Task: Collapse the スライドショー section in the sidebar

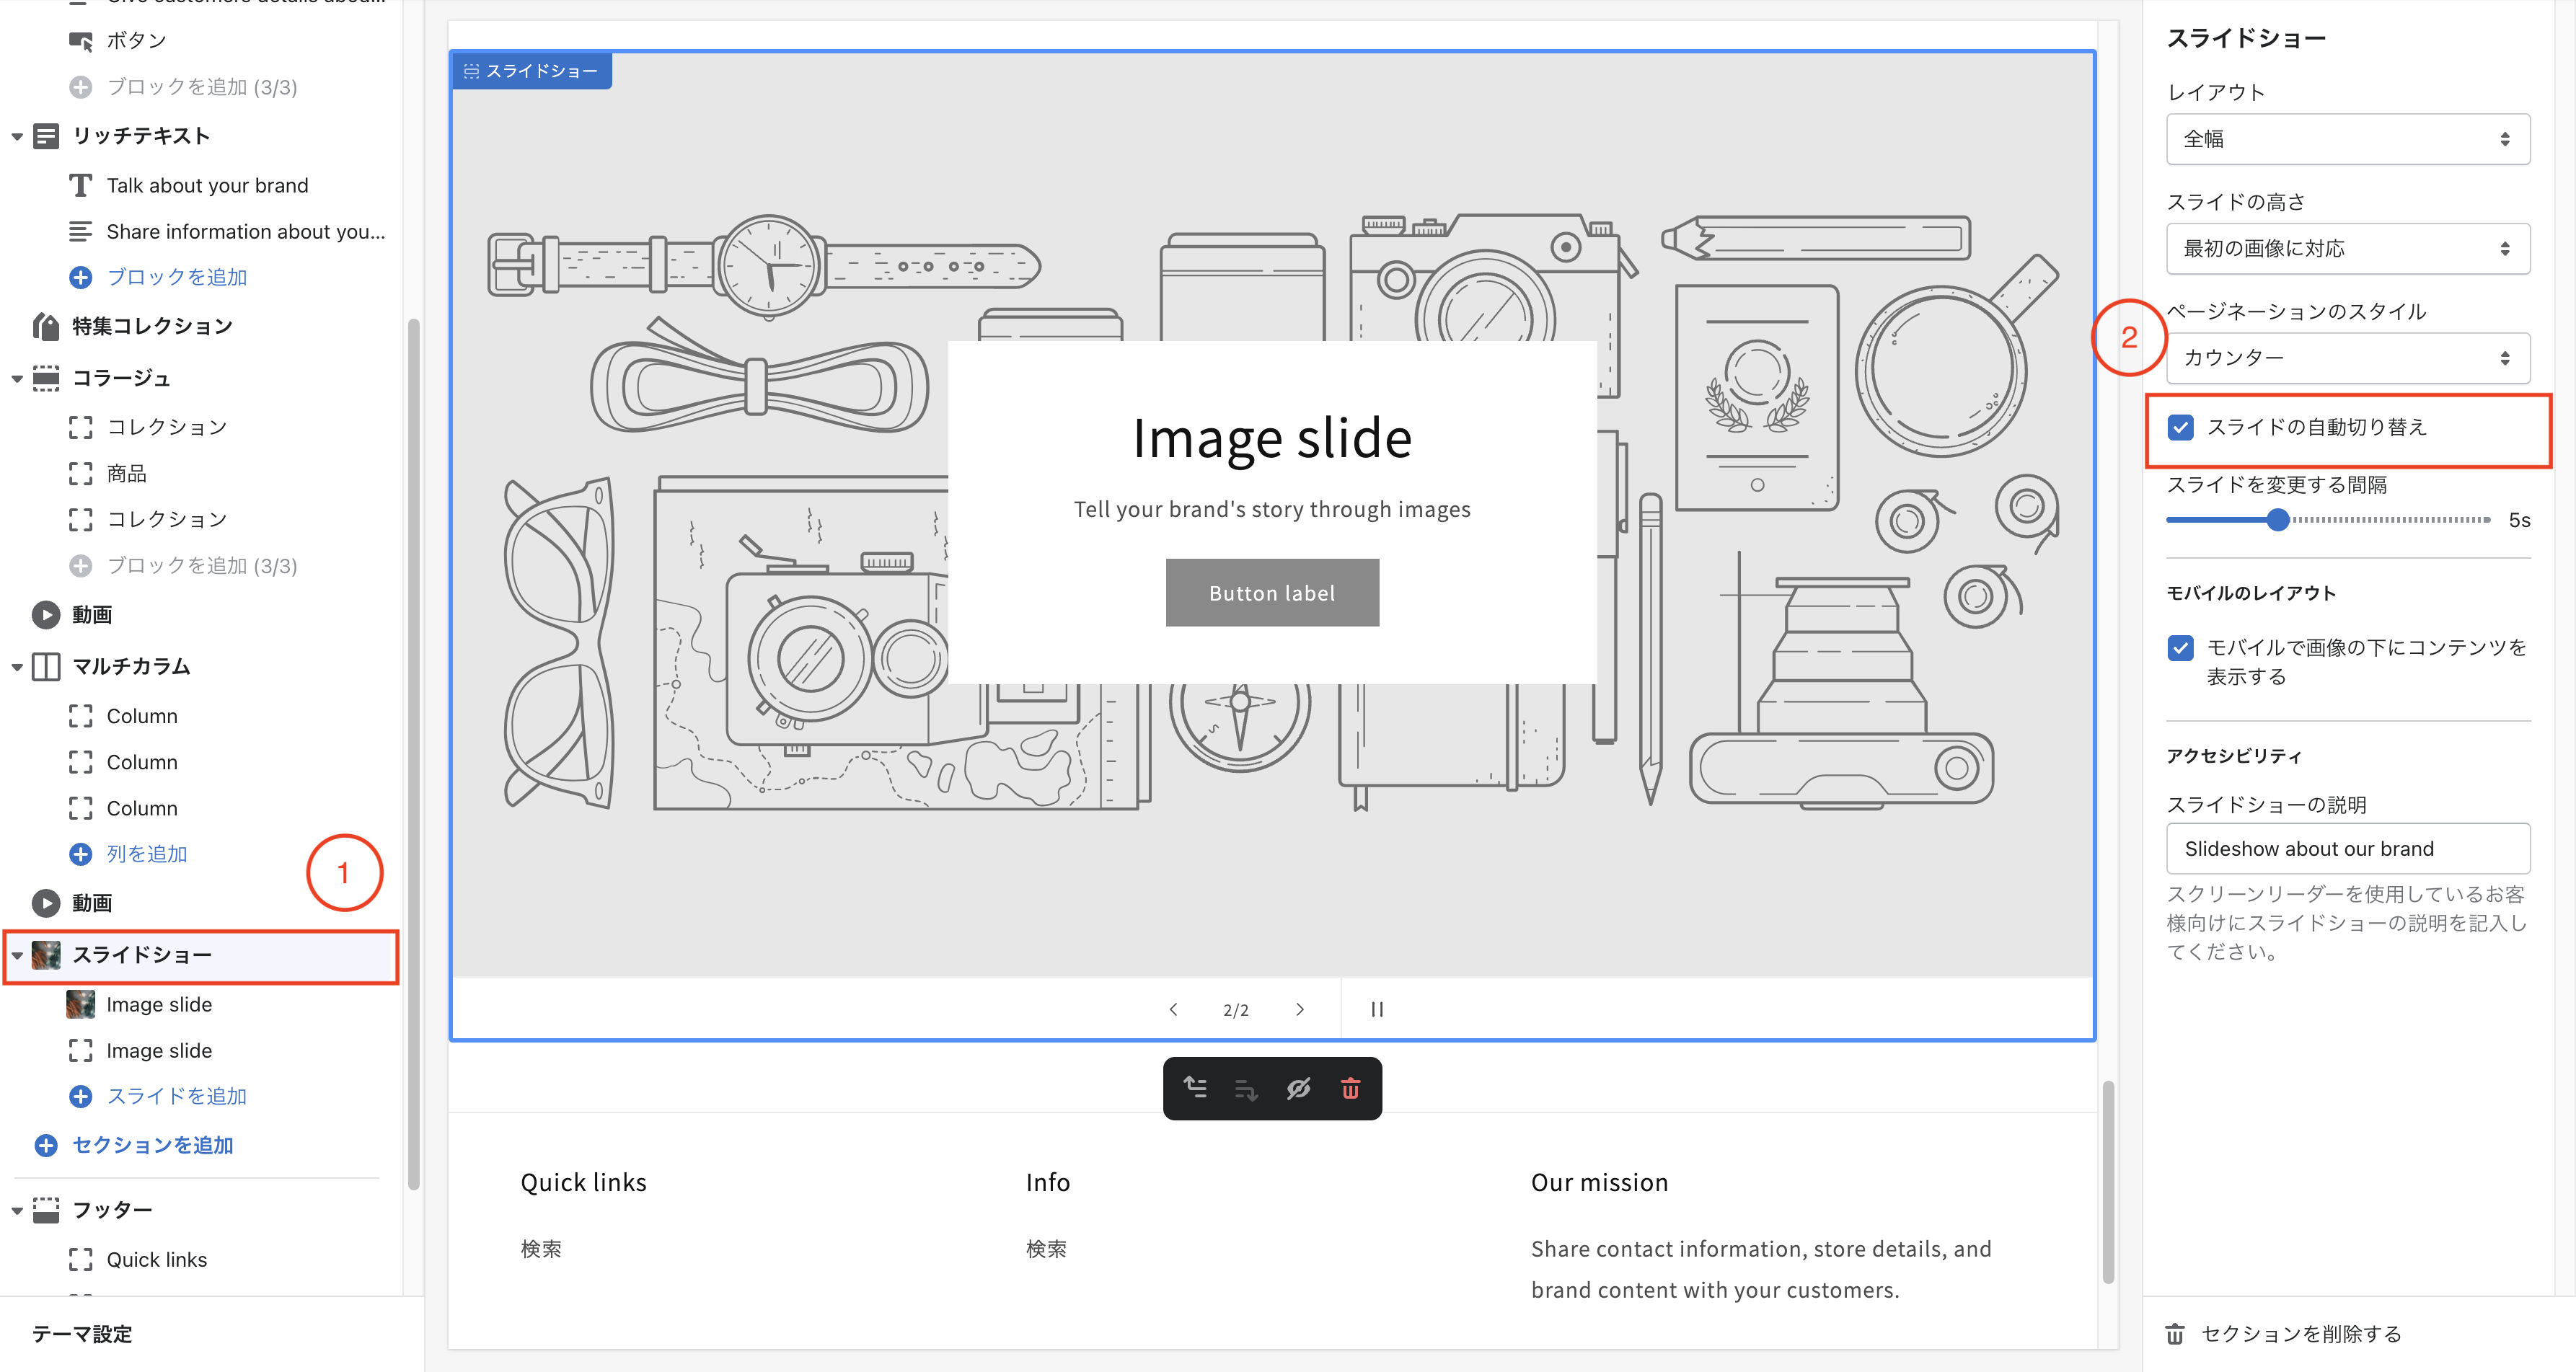Action: click(16, 956)
